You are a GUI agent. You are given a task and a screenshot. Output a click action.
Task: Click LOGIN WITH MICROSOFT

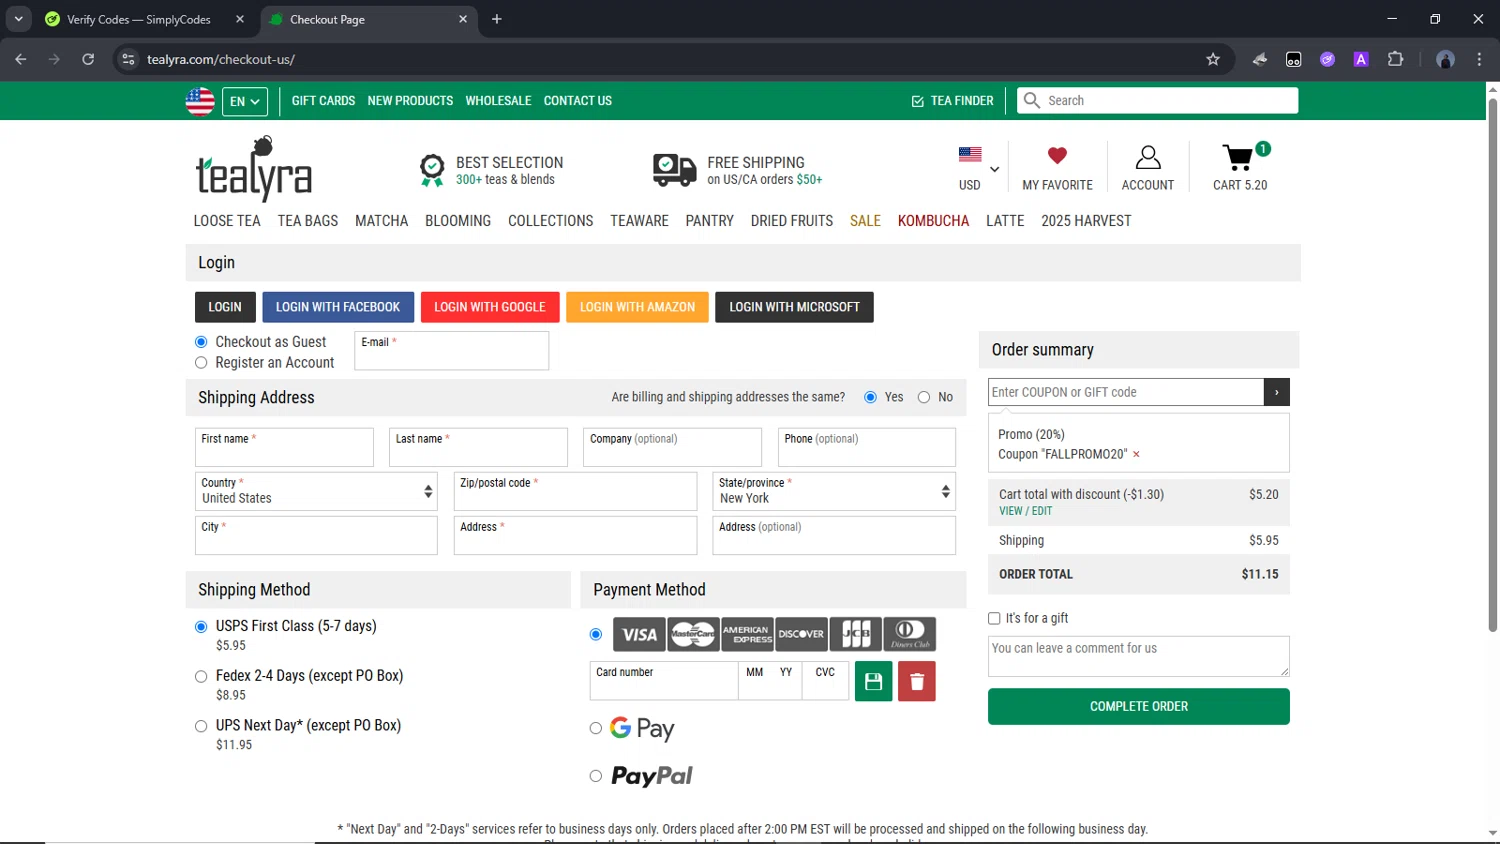(794, 307)
